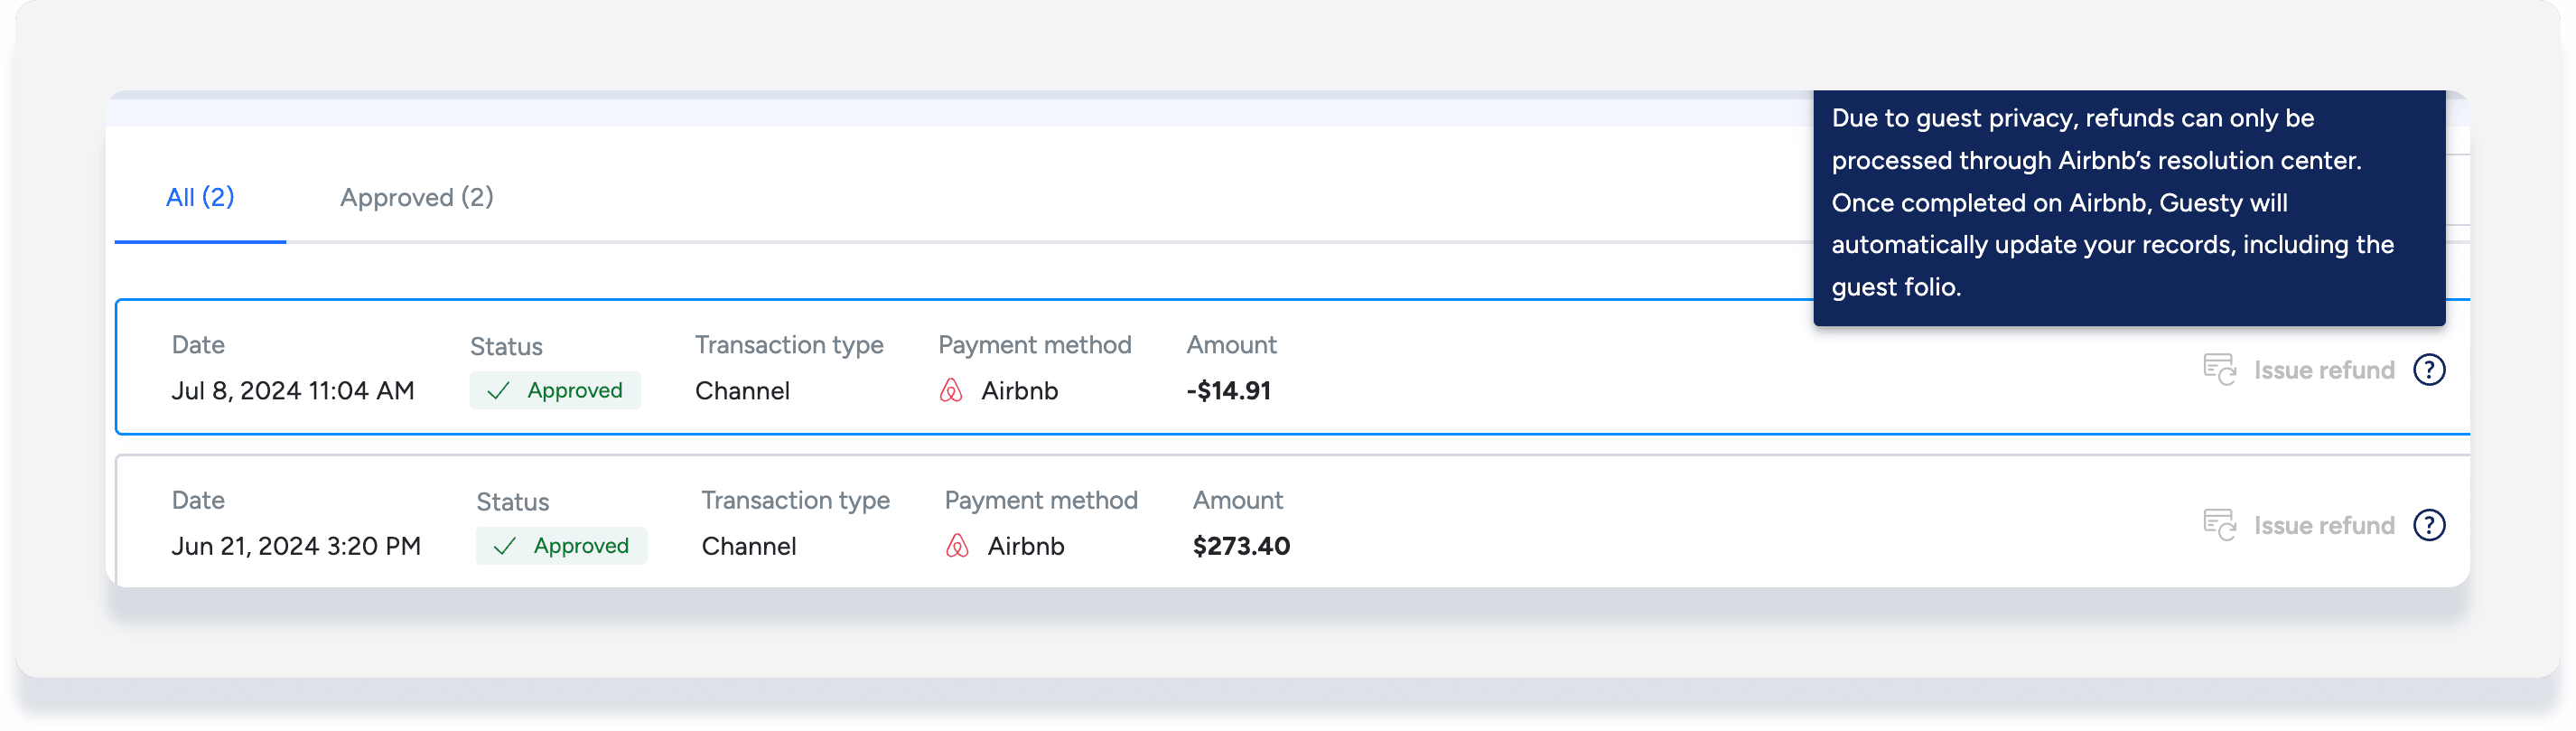The width and height of the screenshot is (2576, 731).
Task: Click refund card icon in Jul 8 row
Action: point(2219,370)
